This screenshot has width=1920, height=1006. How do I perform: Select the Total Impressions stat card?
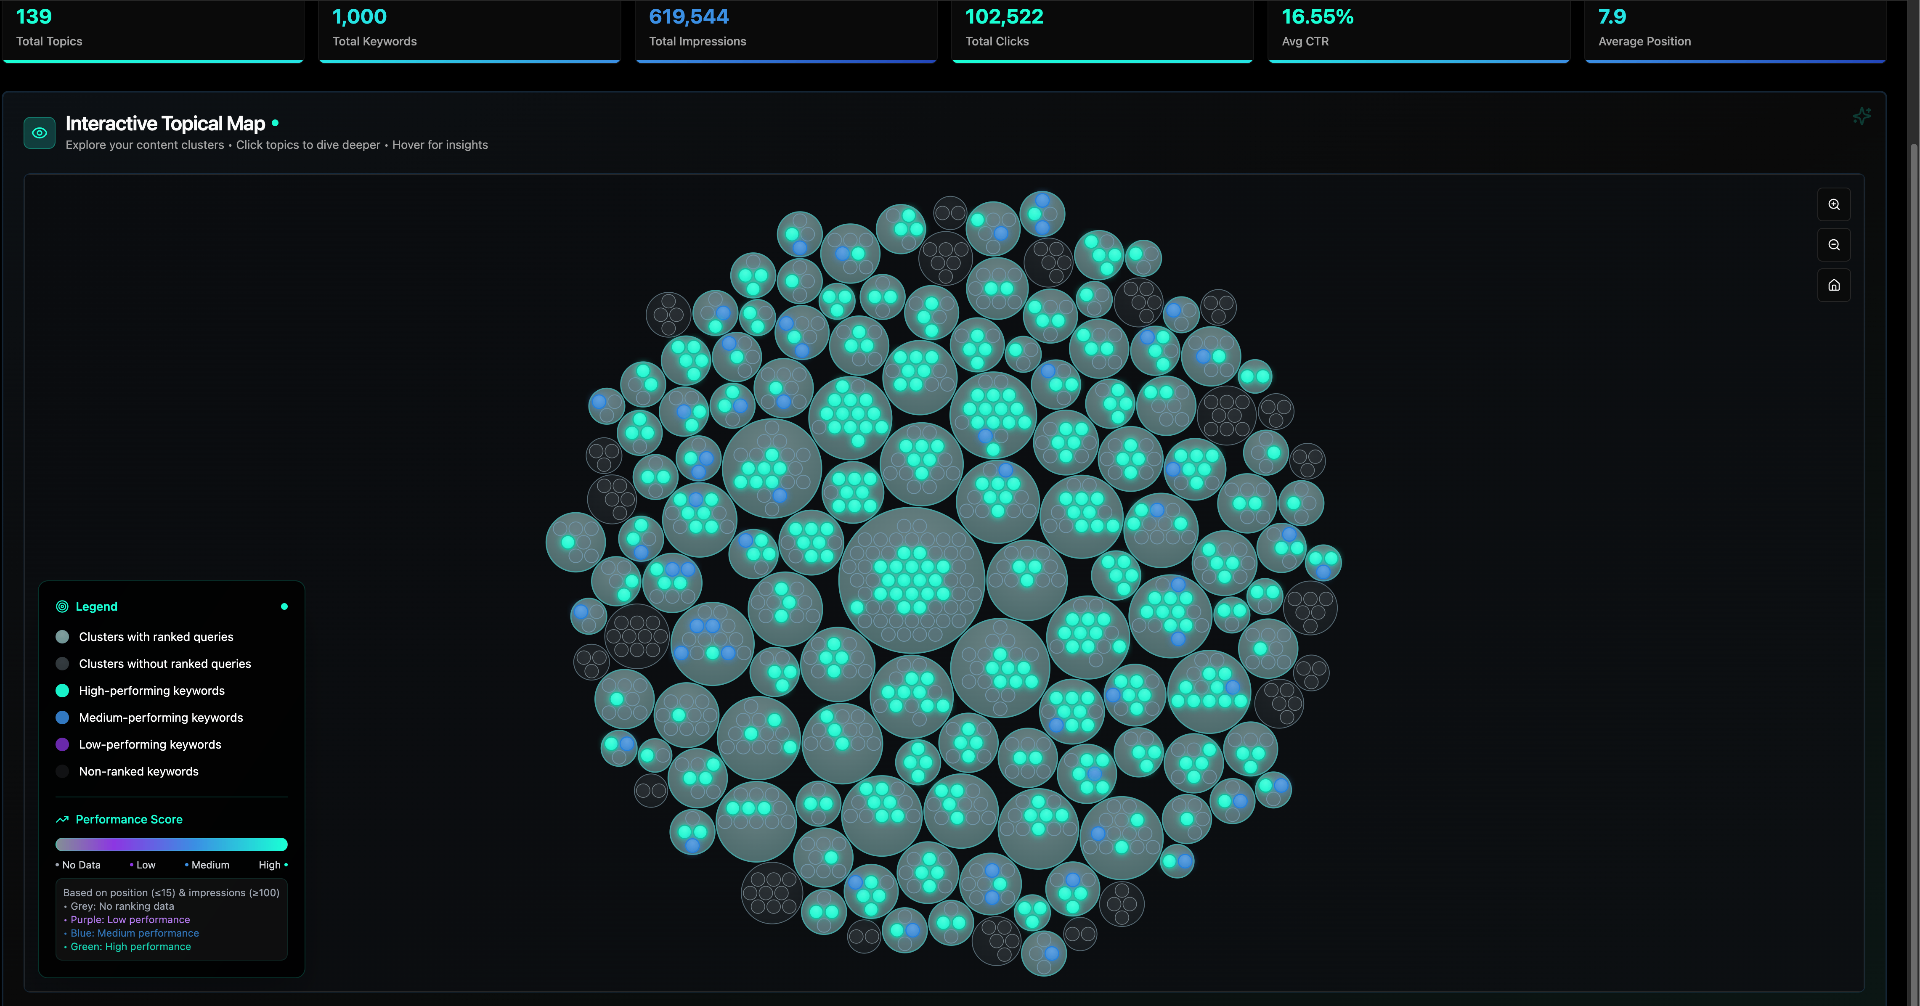click(786, 30)
